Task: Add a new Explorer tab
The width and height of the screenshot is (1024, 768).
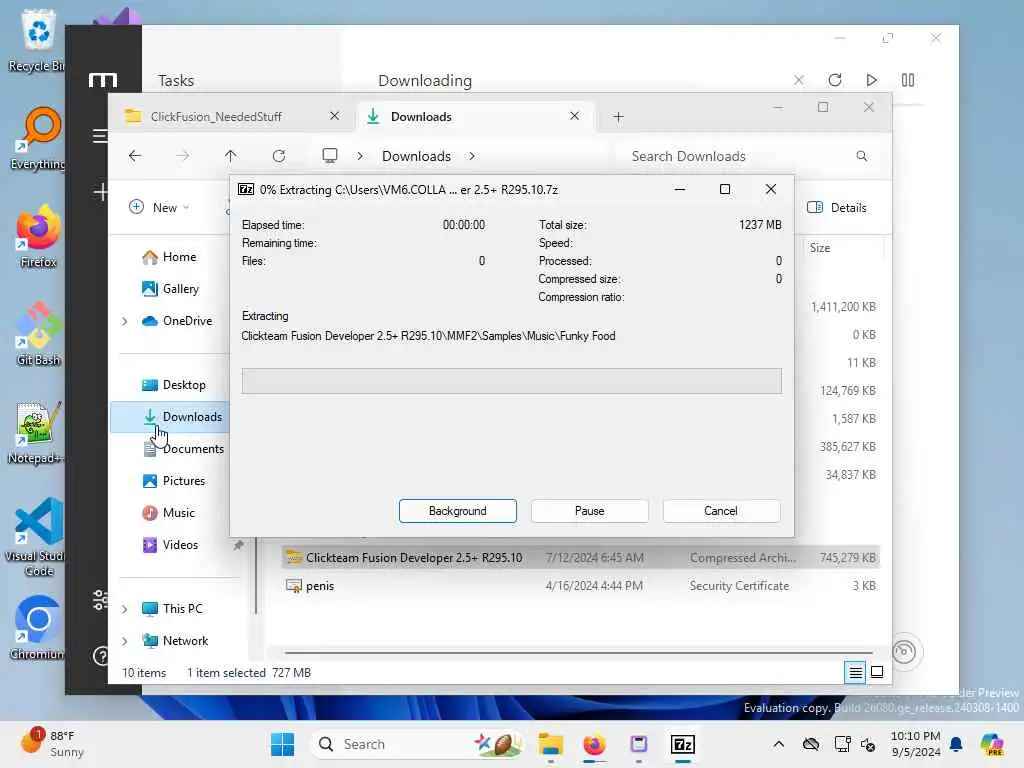Action: pos(618,117)
